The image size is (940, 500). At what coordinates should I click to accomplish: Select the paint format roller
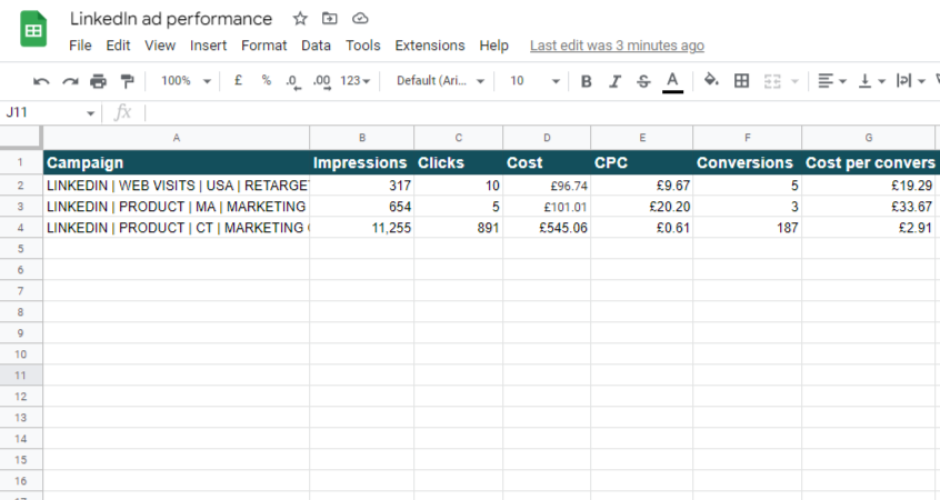click(x=127, y=81)
